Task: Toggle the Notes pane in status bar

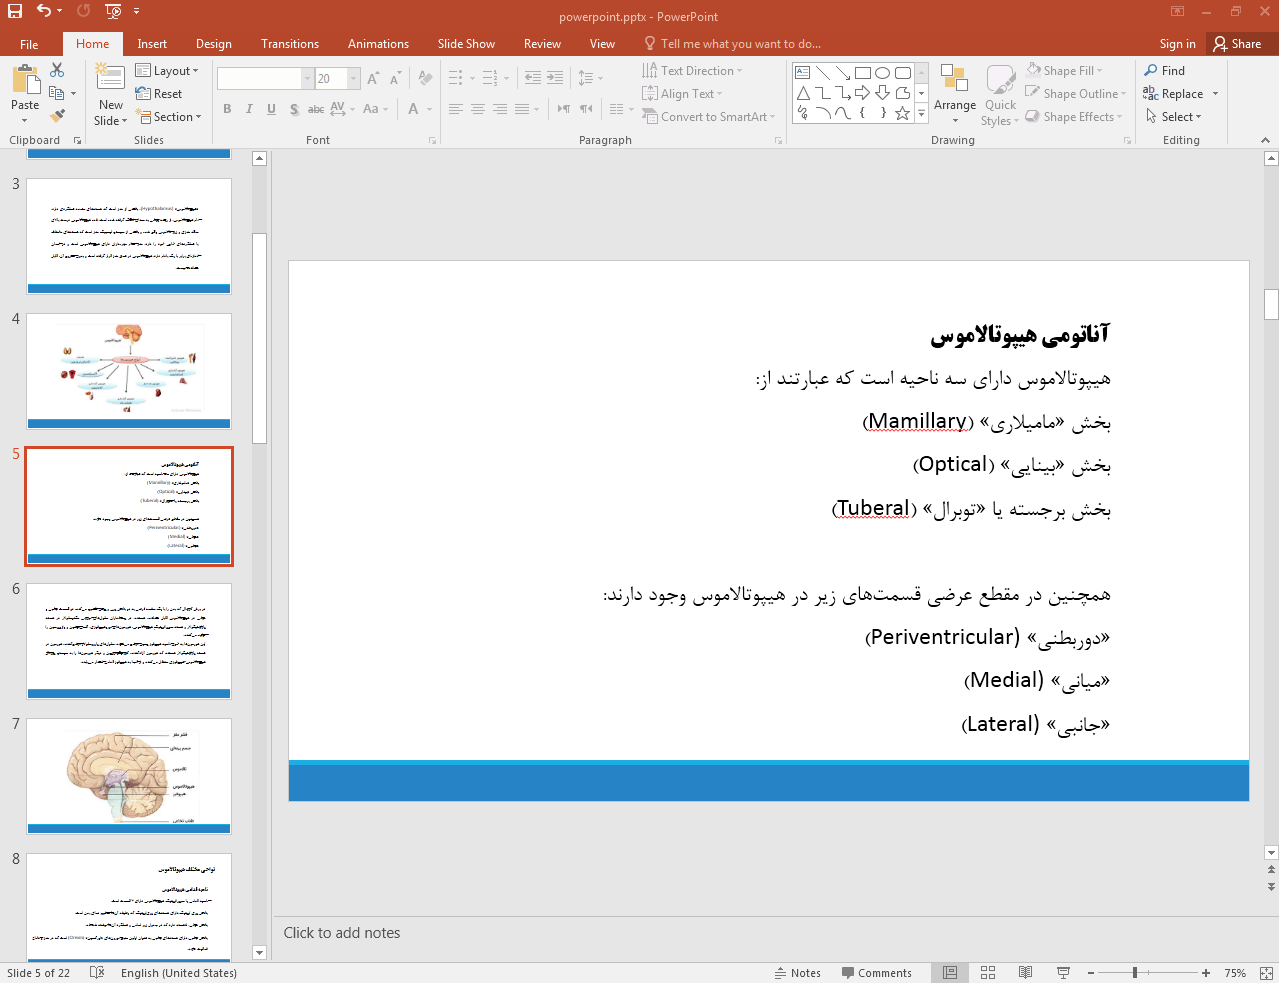Action: (797, 973)
